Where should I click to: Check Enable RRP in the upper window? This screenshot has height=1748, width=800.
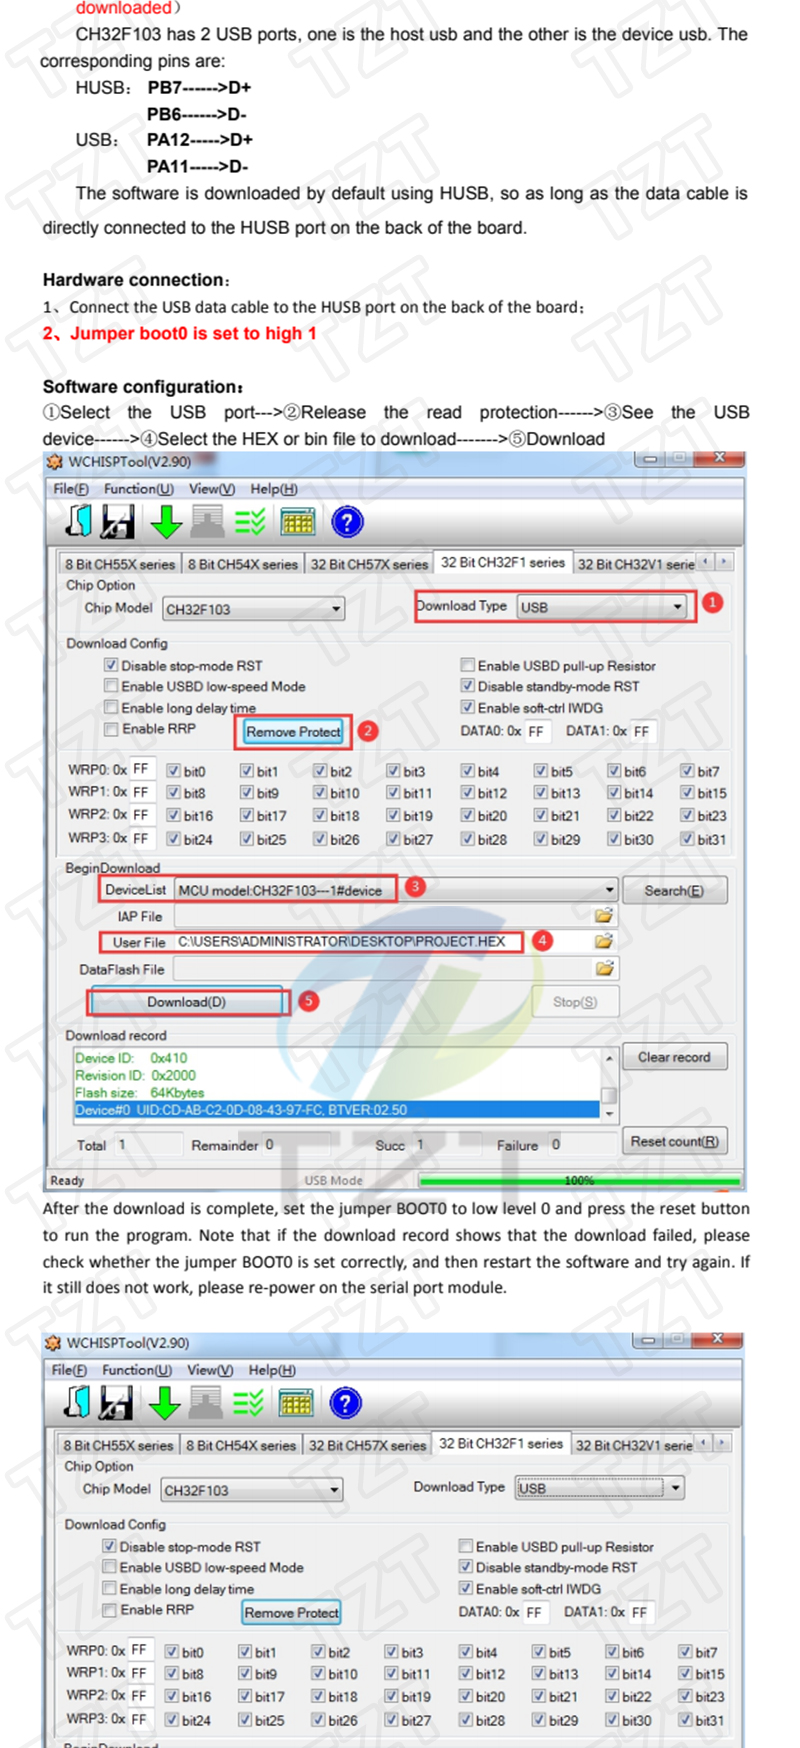click(111, 728)
